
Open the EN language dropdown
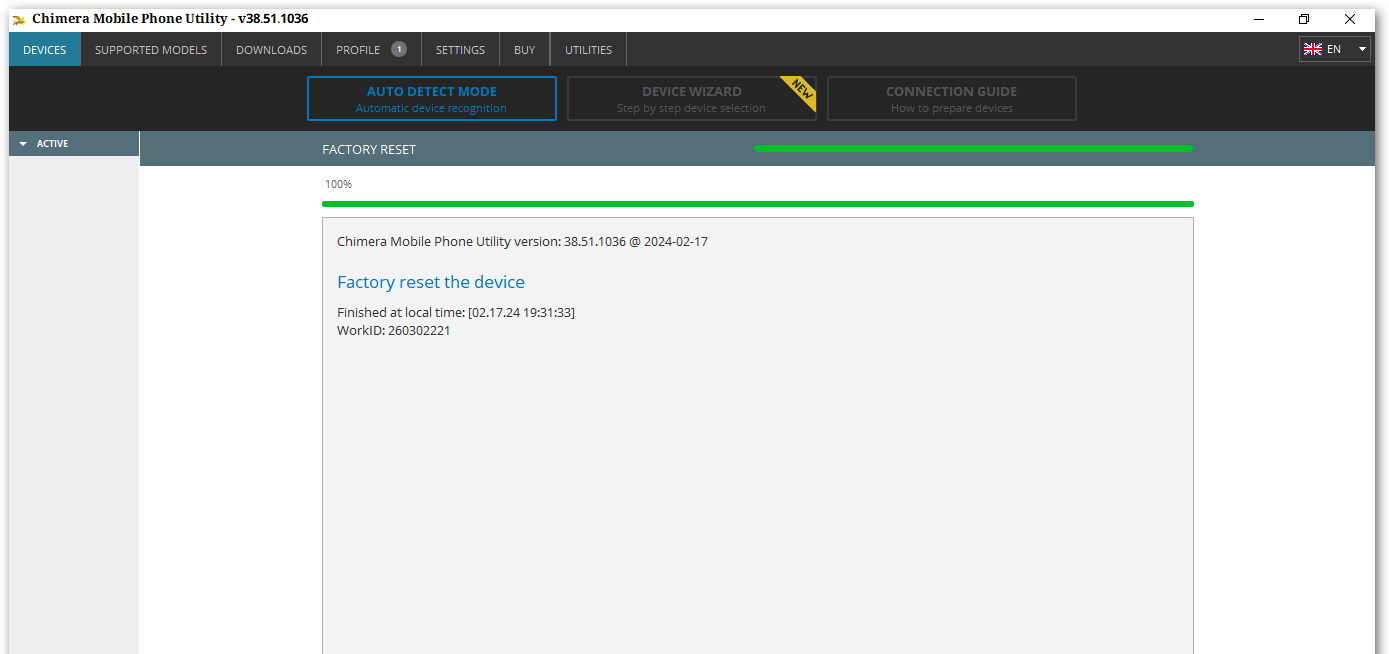(x=1335, y=49)
